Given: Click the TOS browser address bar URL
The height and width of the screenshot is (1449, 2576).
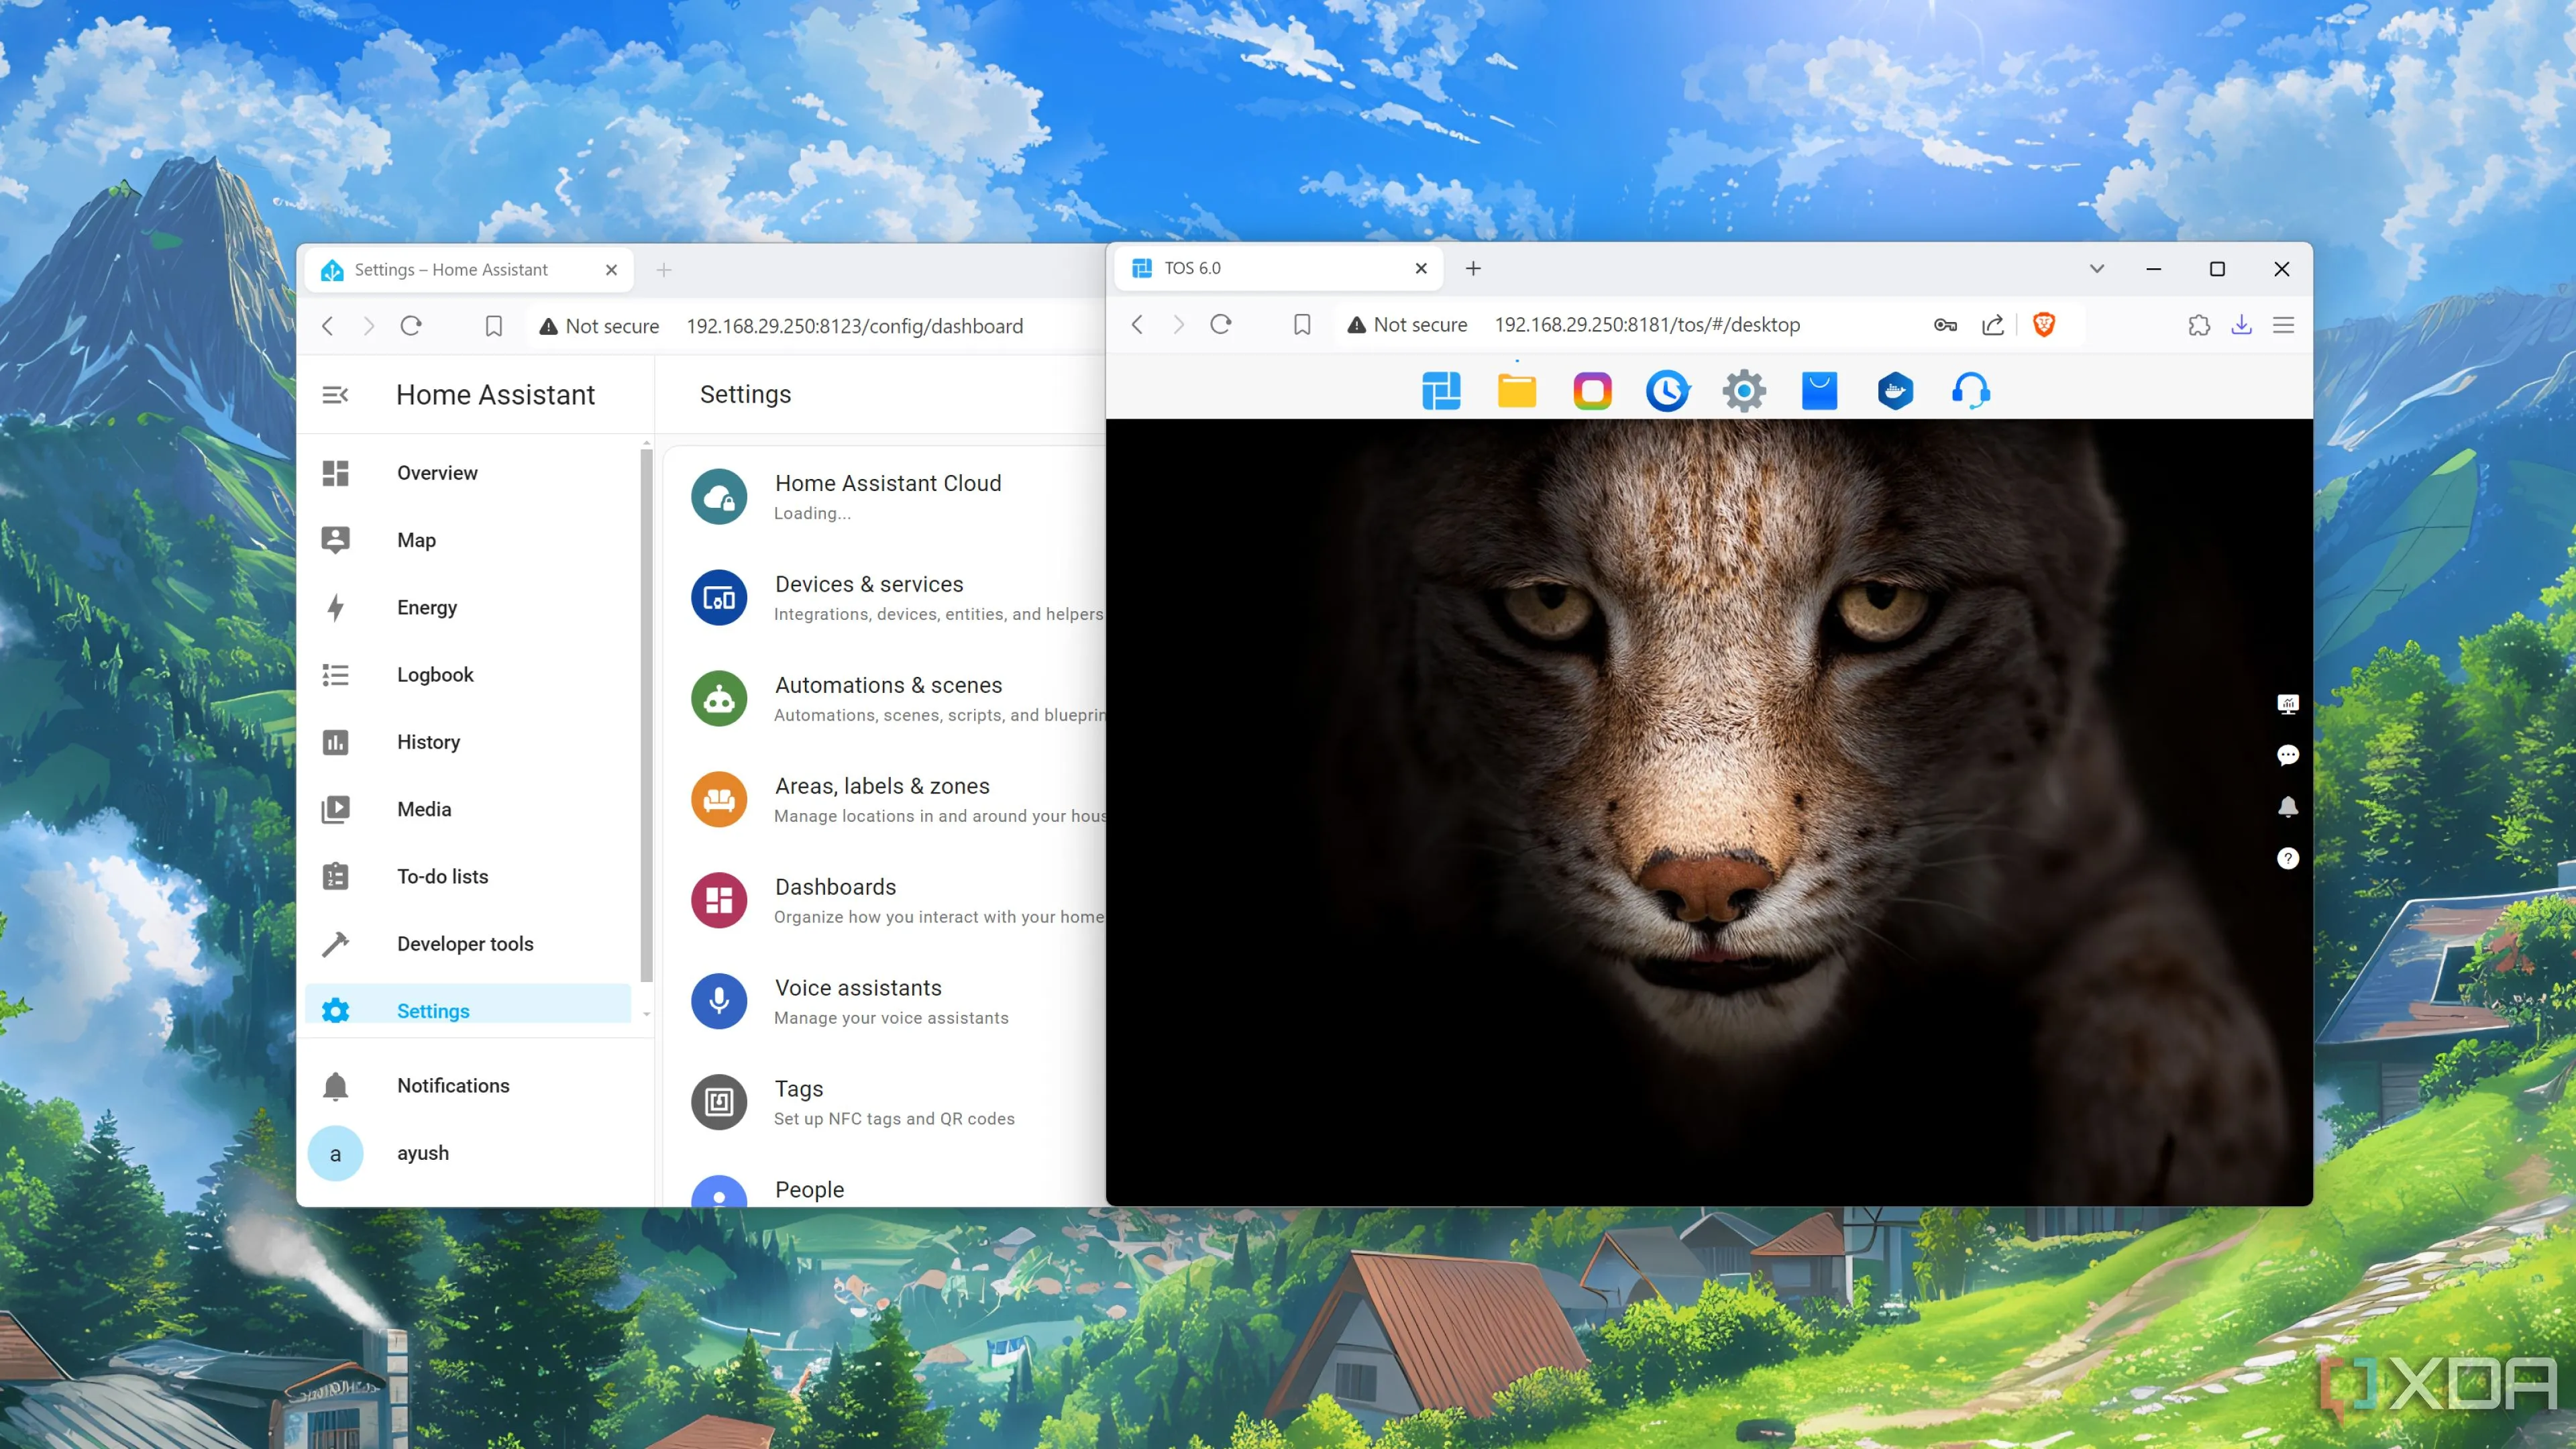Looking at the screenshot, I should (1646, 324).
